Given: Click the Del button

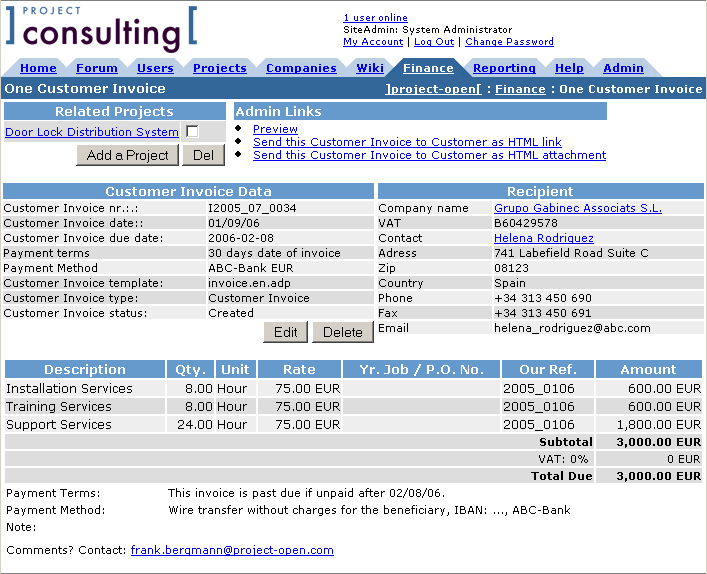Looking at the screenshot, I should point(204,155).
